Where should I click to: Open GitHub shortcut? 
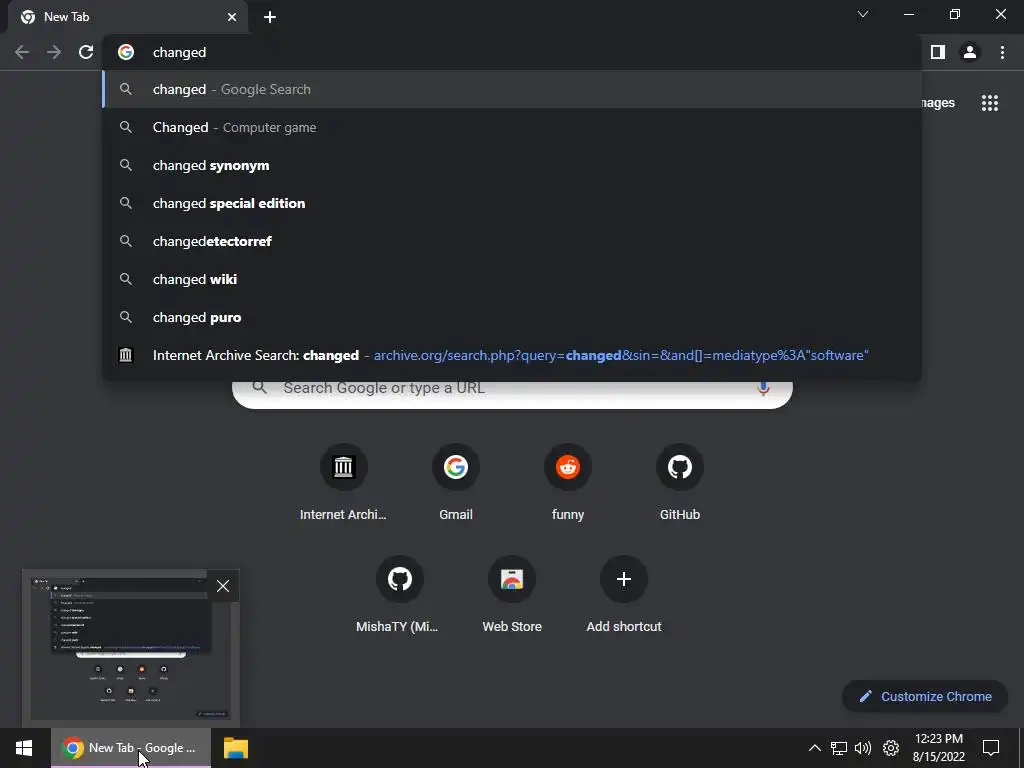[680, 483]
